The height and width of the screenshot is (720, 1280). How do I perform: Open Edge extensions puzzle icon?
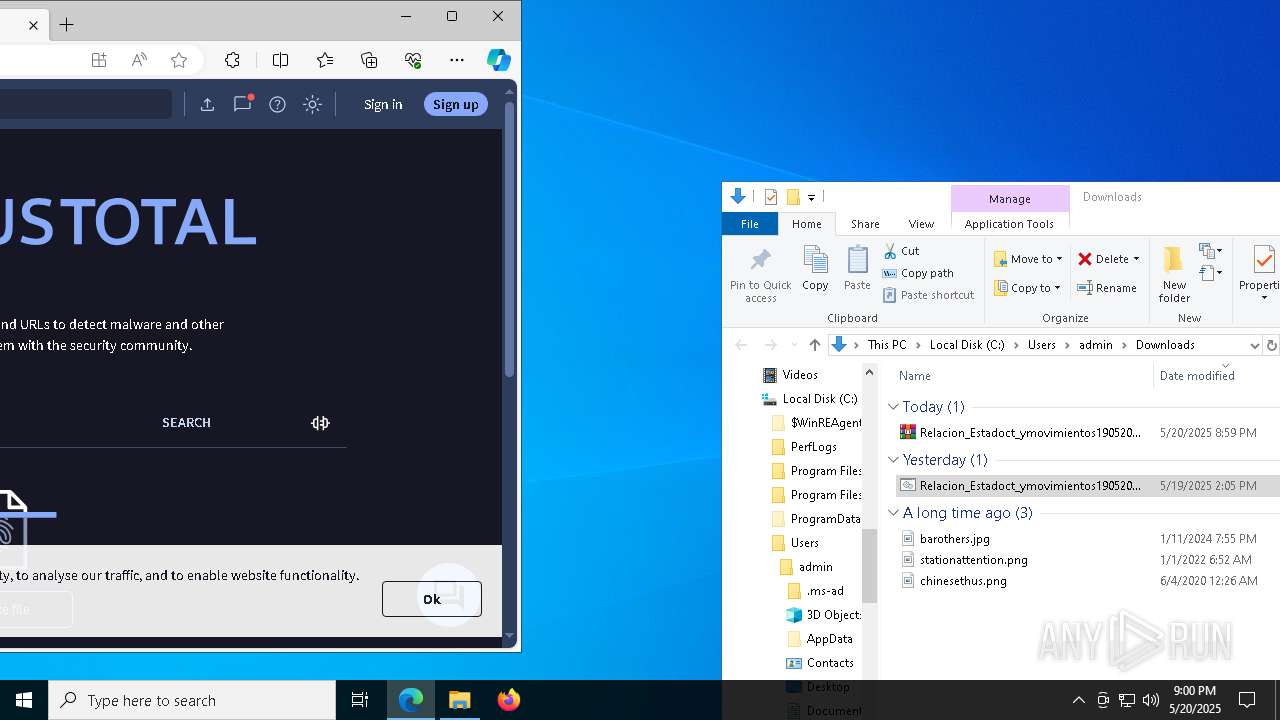click(x=232, y=60)
